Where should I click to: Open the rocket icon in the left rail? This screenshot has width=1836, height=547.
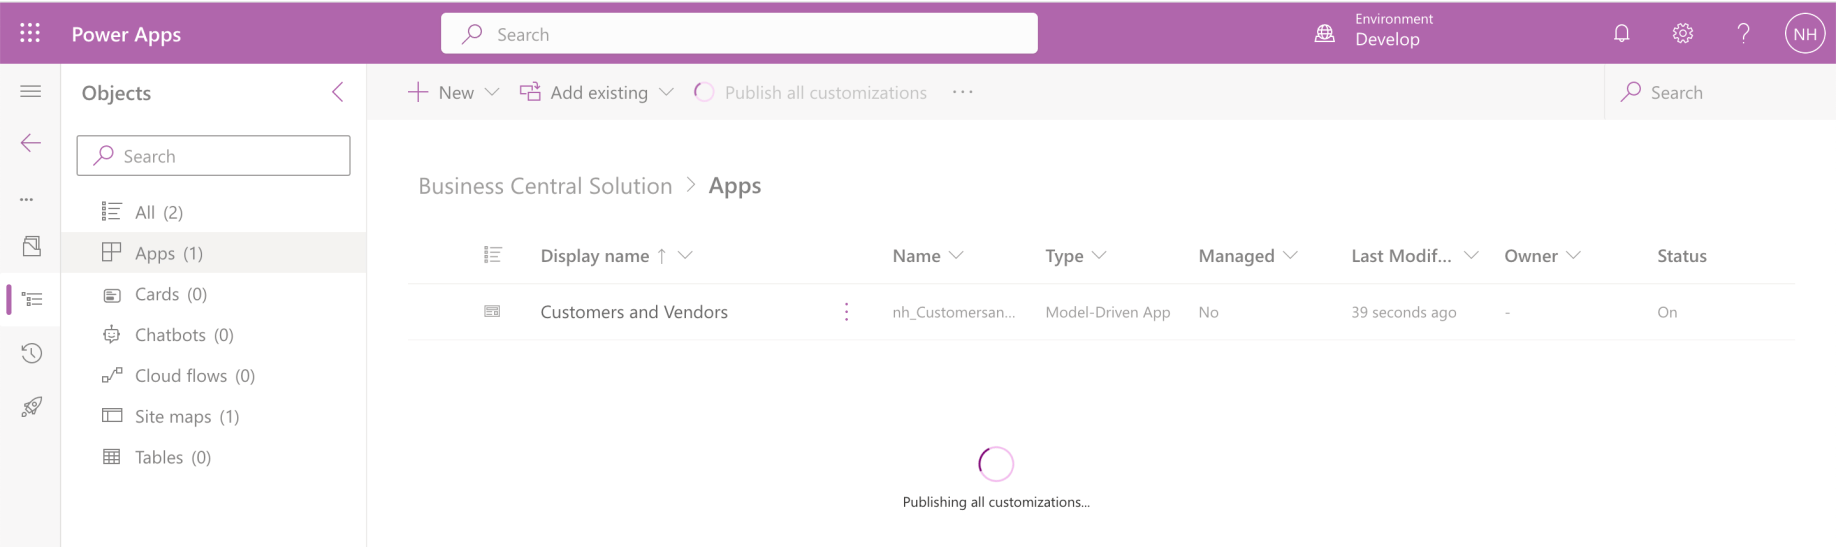tap(32, 407)
